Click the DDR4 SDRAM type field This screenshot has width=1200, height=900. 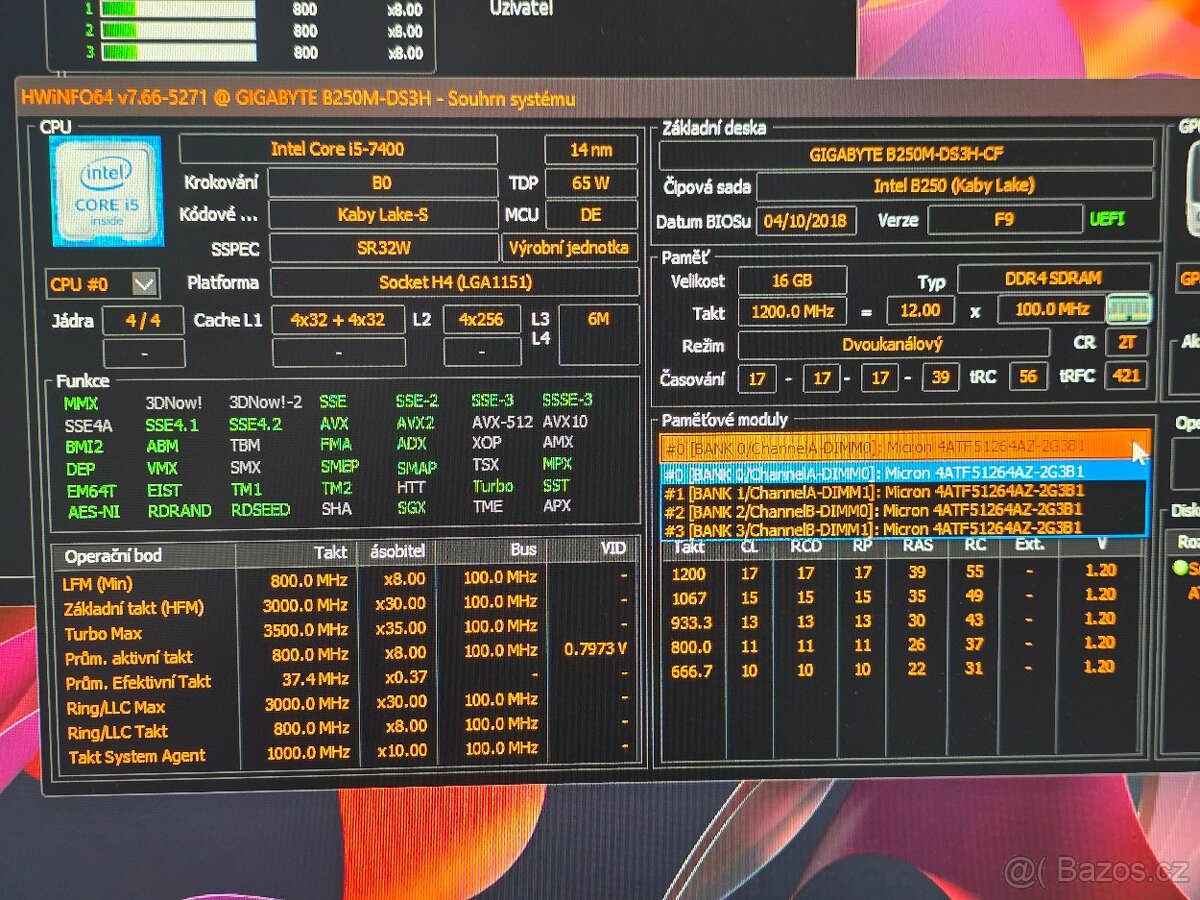[1053, 279]
